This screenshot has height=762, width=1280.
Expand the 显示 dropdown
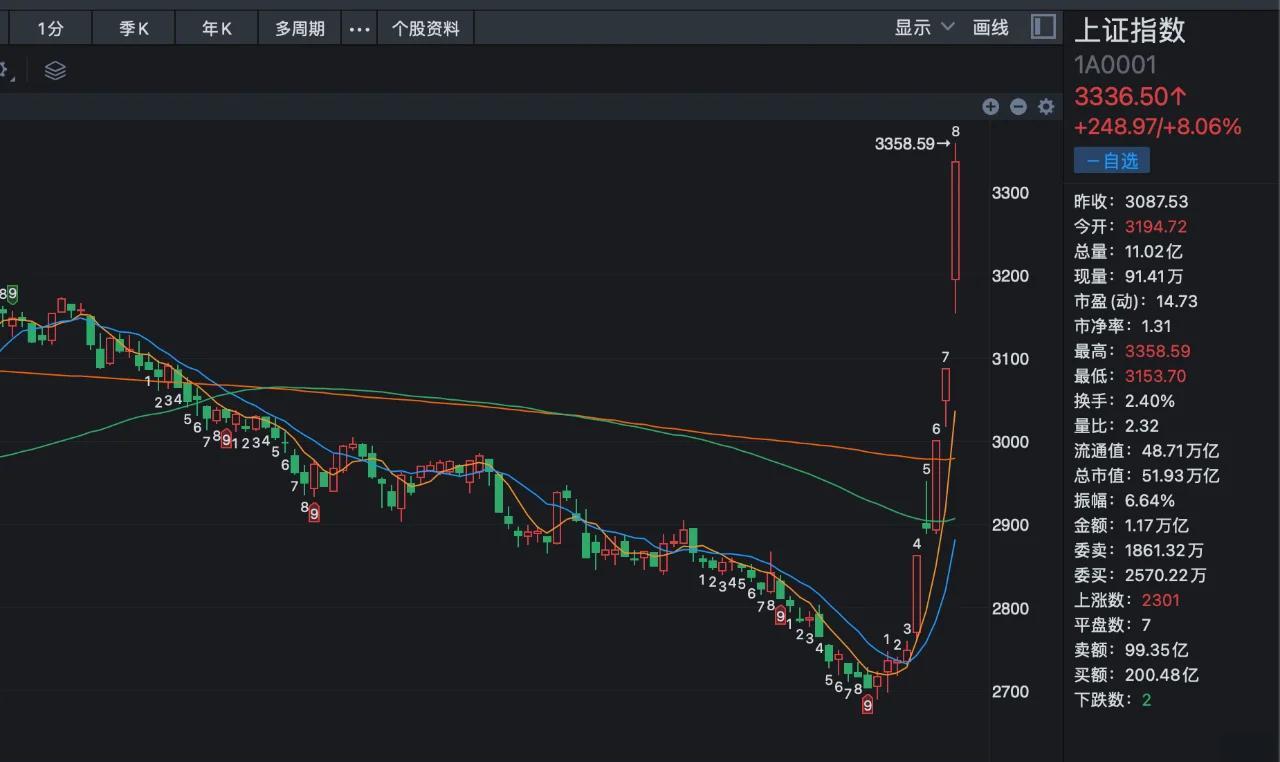click(924, 28)
